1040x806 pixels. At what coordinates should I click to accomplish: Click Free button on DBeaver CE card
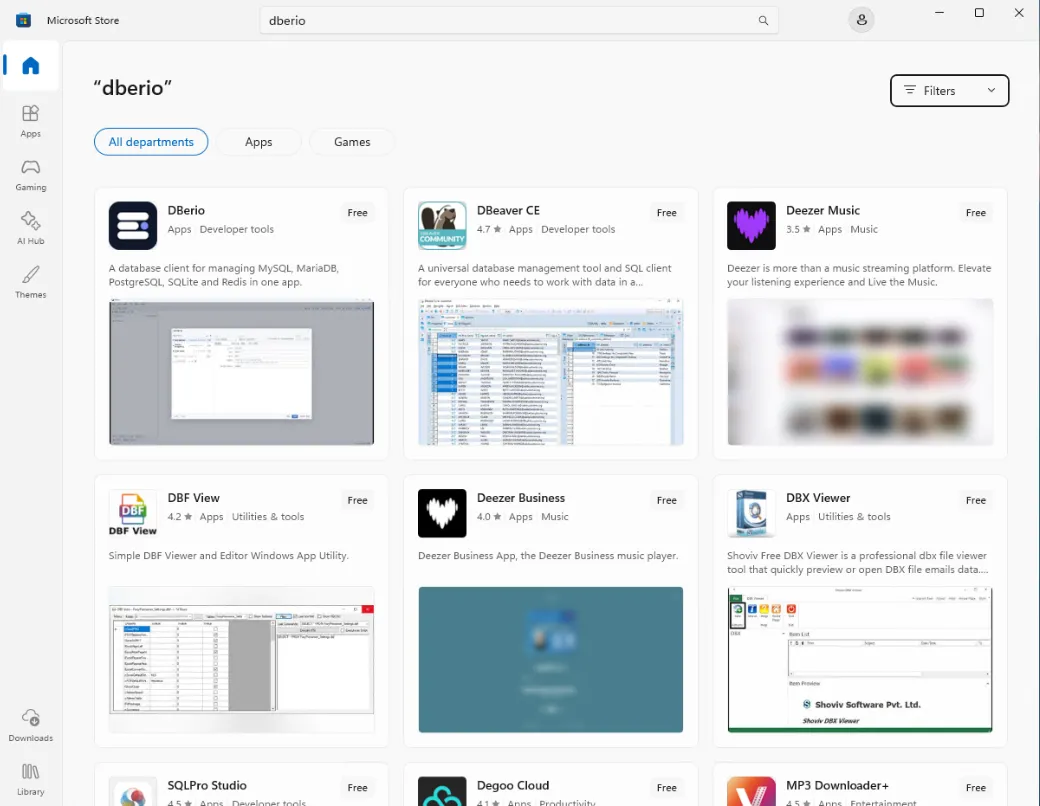tap(667, 212)
